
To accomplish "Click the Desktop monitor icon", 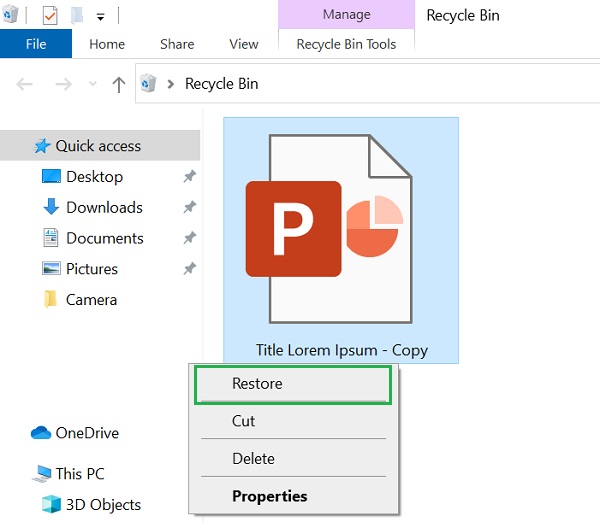I will (x=51, y=176).
